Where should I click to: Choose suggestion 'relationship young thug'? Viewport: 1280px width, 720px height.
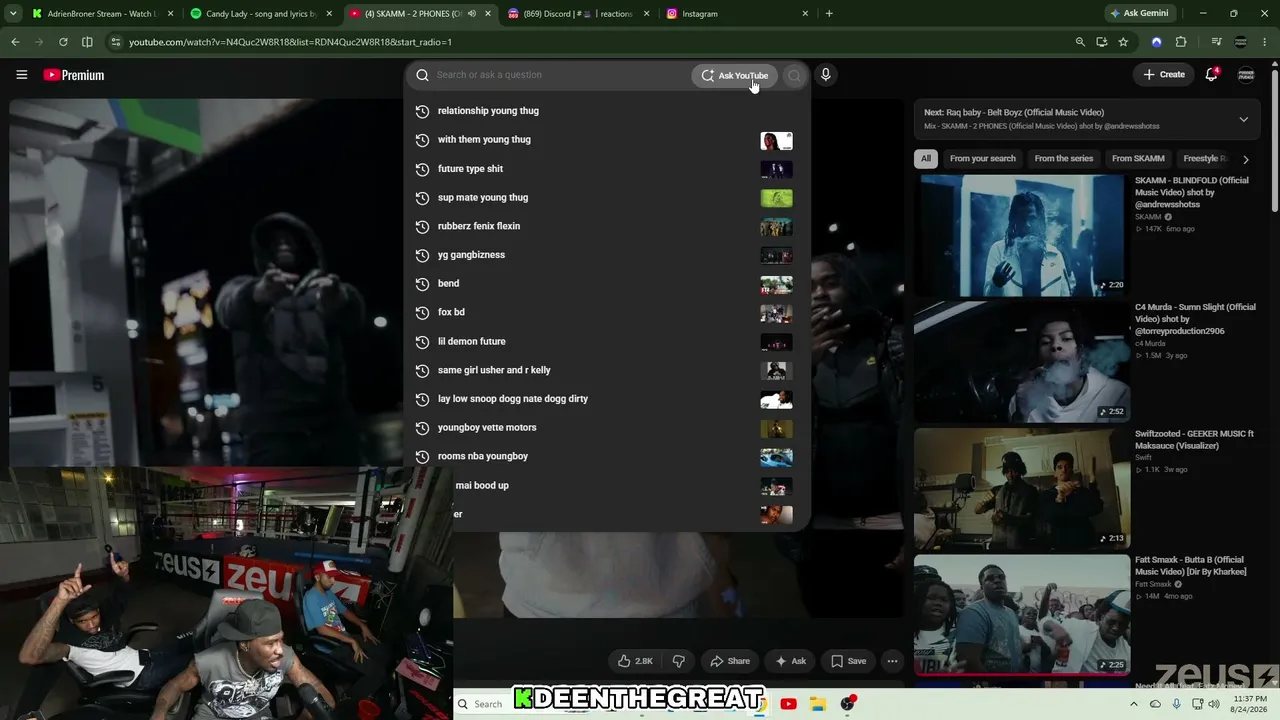[x=606, y=111]
